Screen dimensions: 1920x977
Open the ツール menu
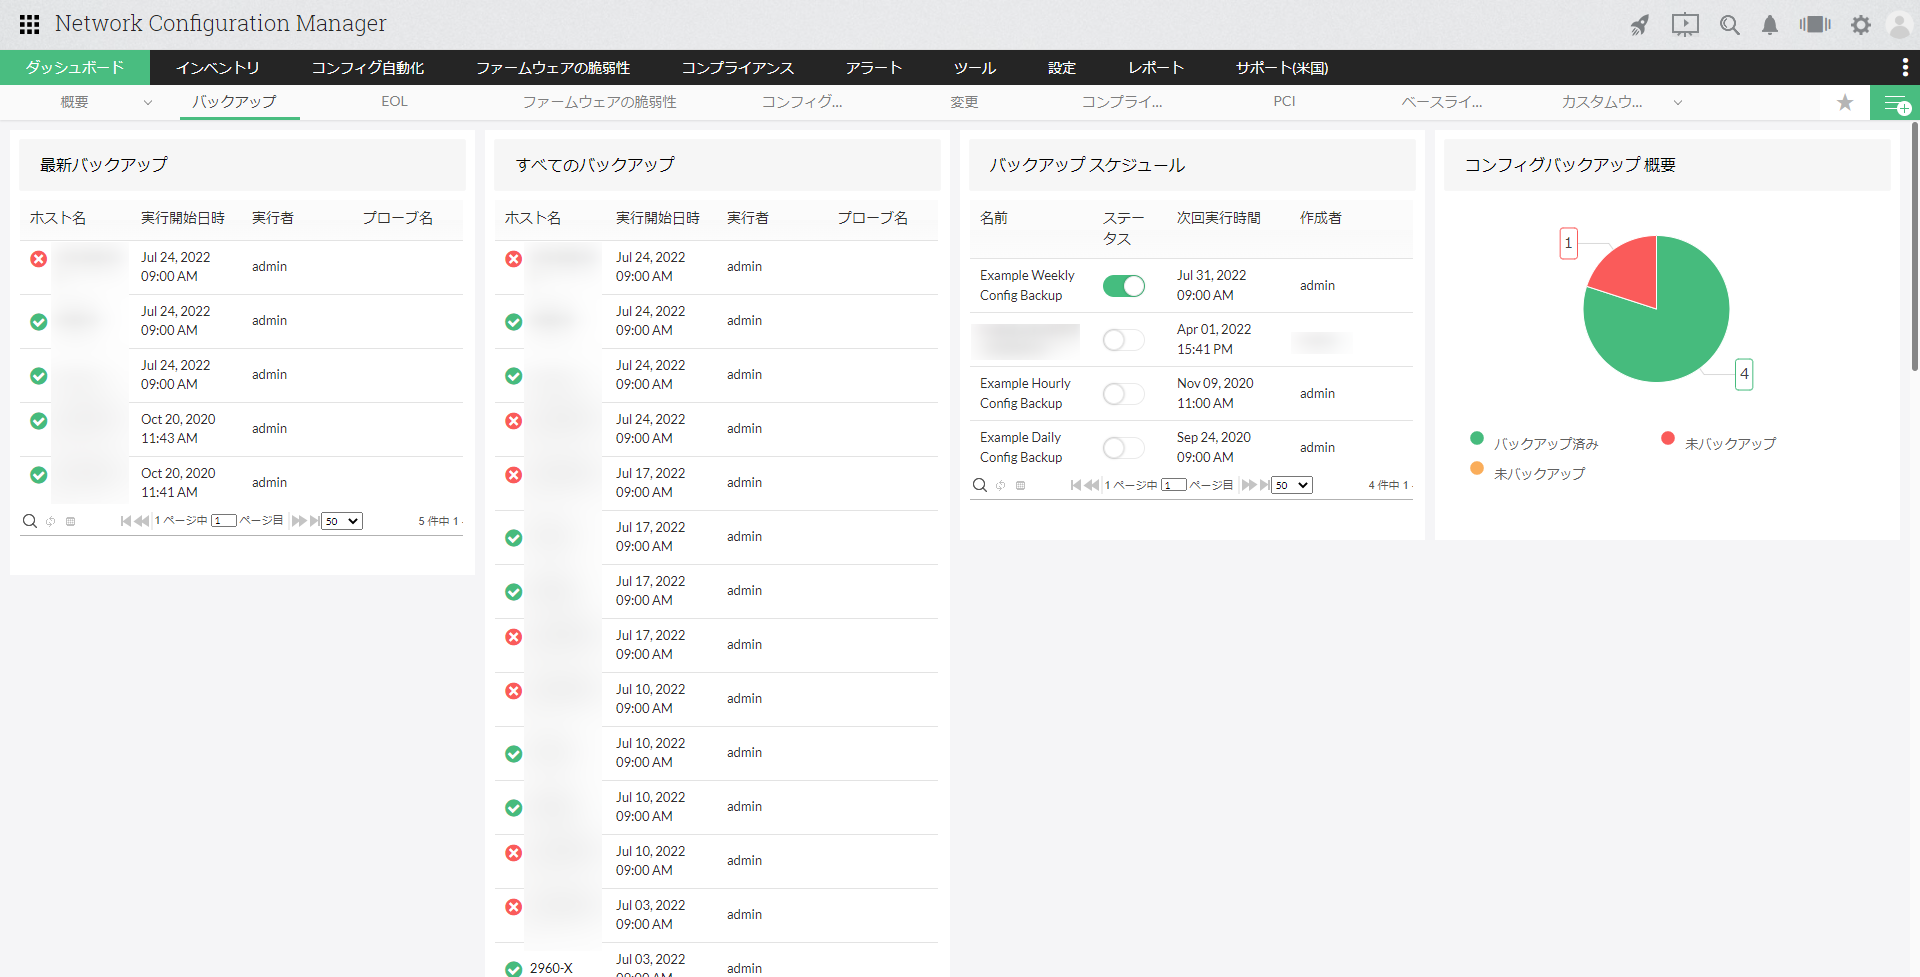tap(975, 68)
